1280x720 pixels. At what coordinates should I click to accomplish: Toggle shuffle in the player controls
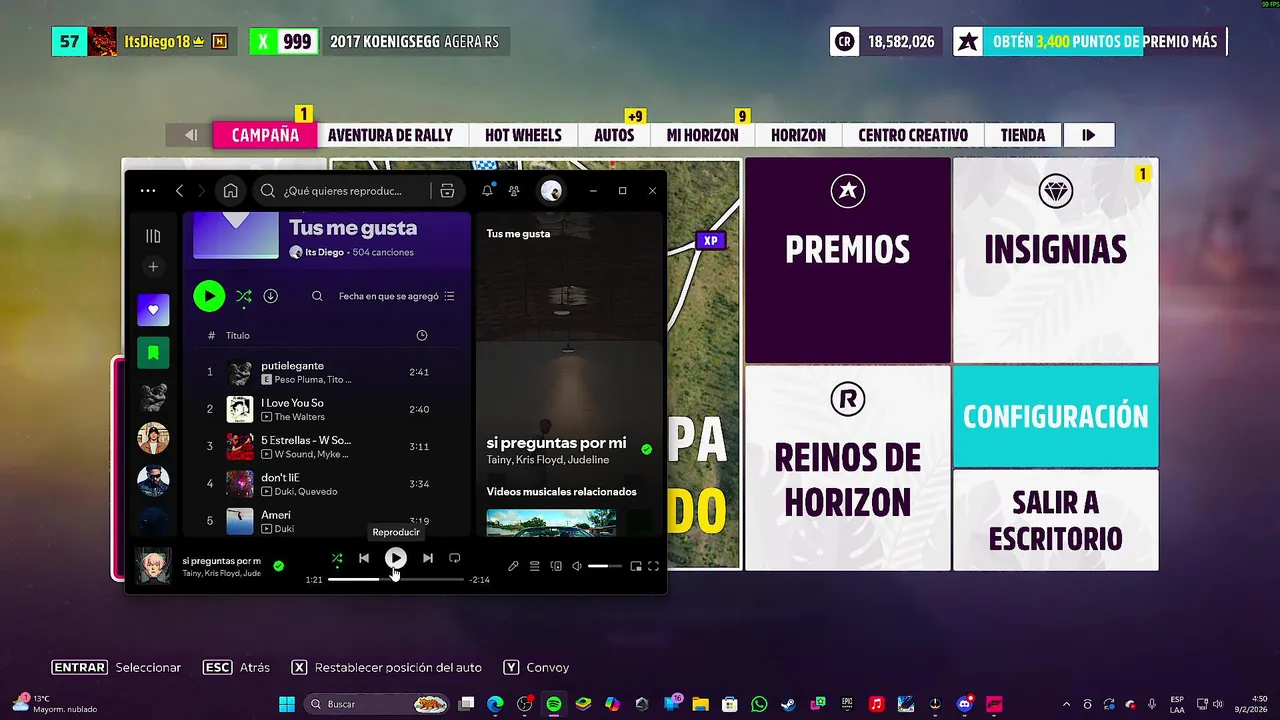coord(337,558)
